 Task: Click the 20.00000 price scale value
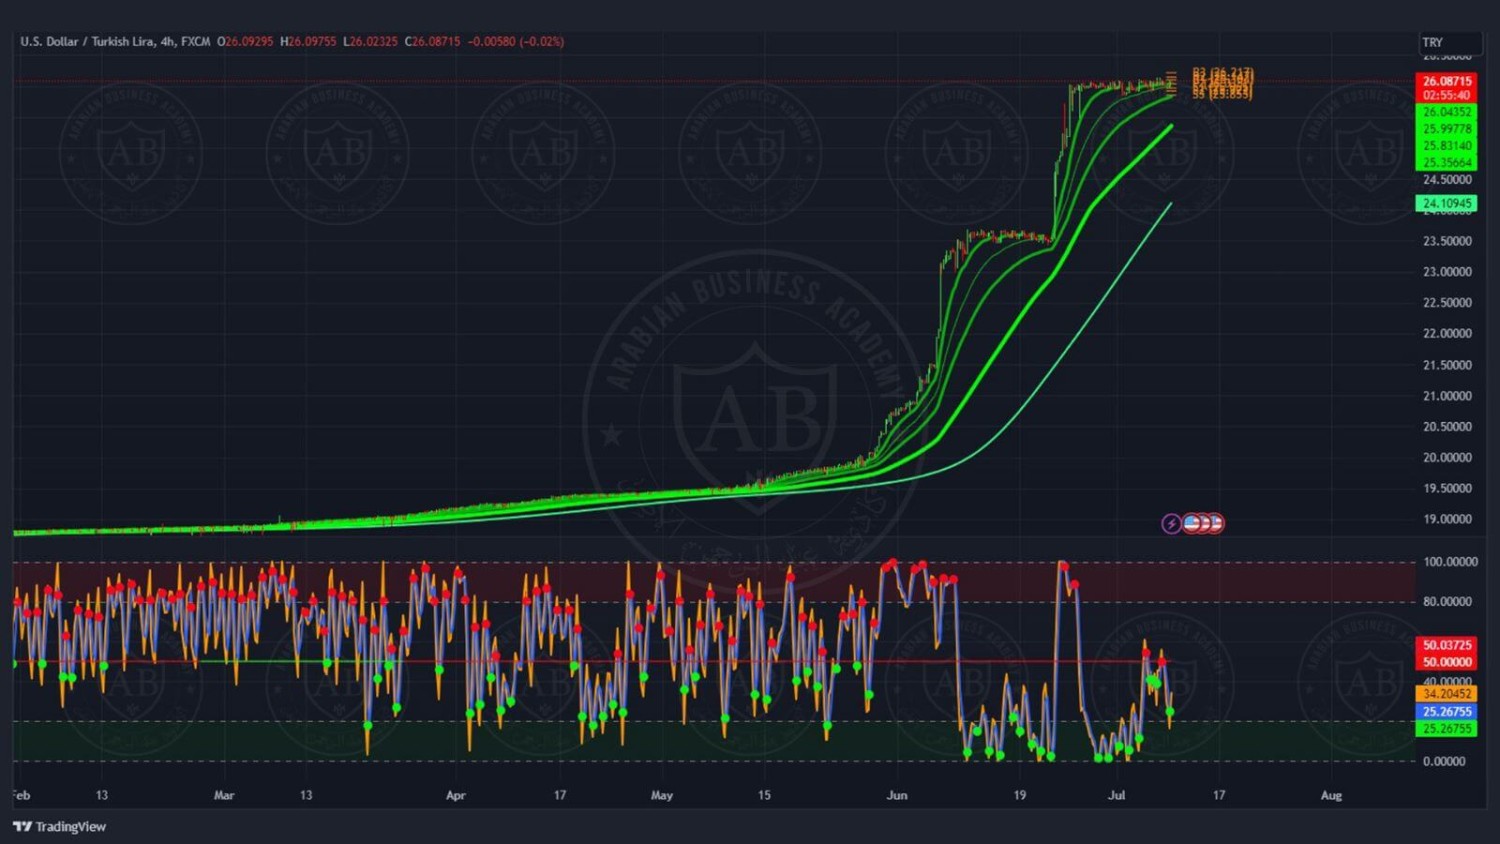point(1447,458)
